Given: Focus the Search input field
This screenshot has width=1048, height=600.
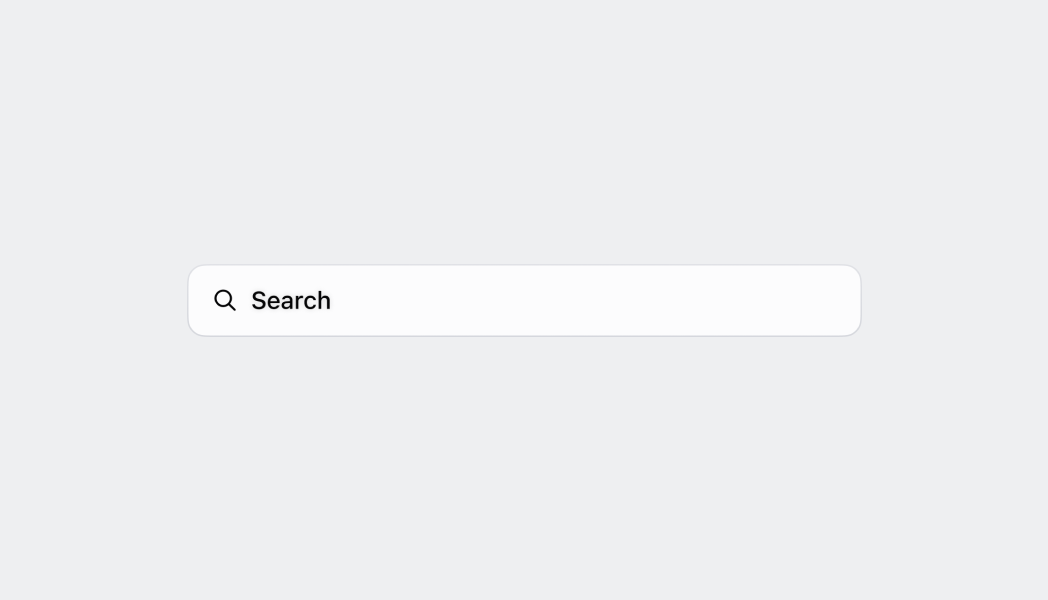Looking at the screenshot, I should tap(524, 300).
